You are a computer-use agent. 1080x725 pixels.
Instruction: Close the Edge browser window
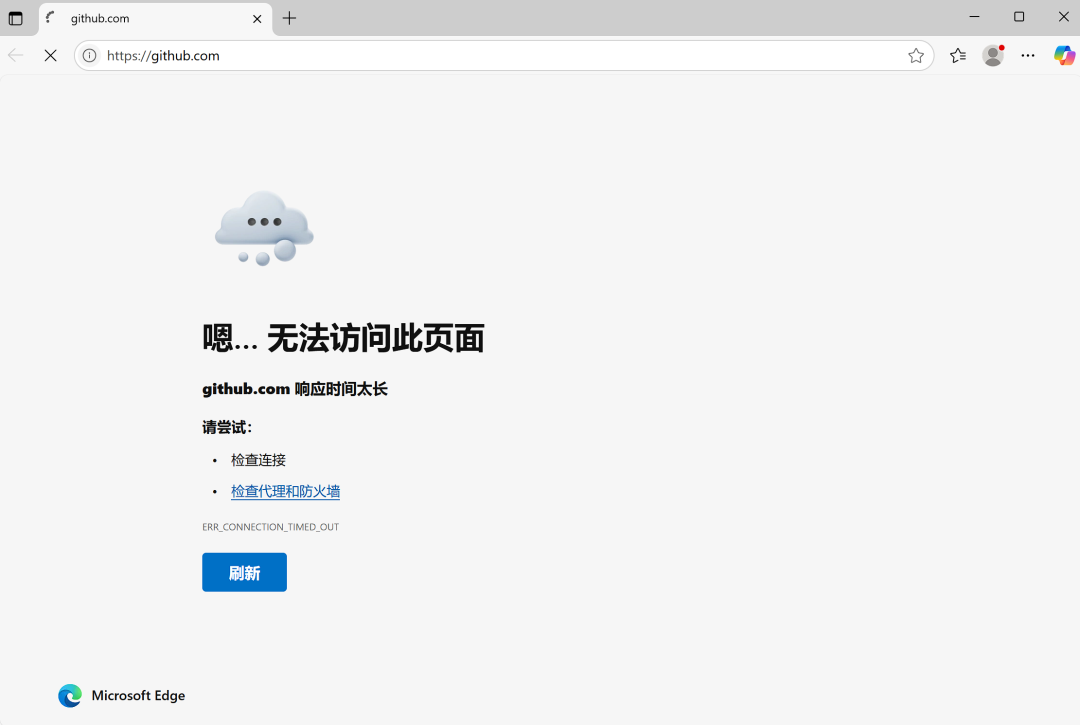pyautogui.click(x=1063, y=17)
